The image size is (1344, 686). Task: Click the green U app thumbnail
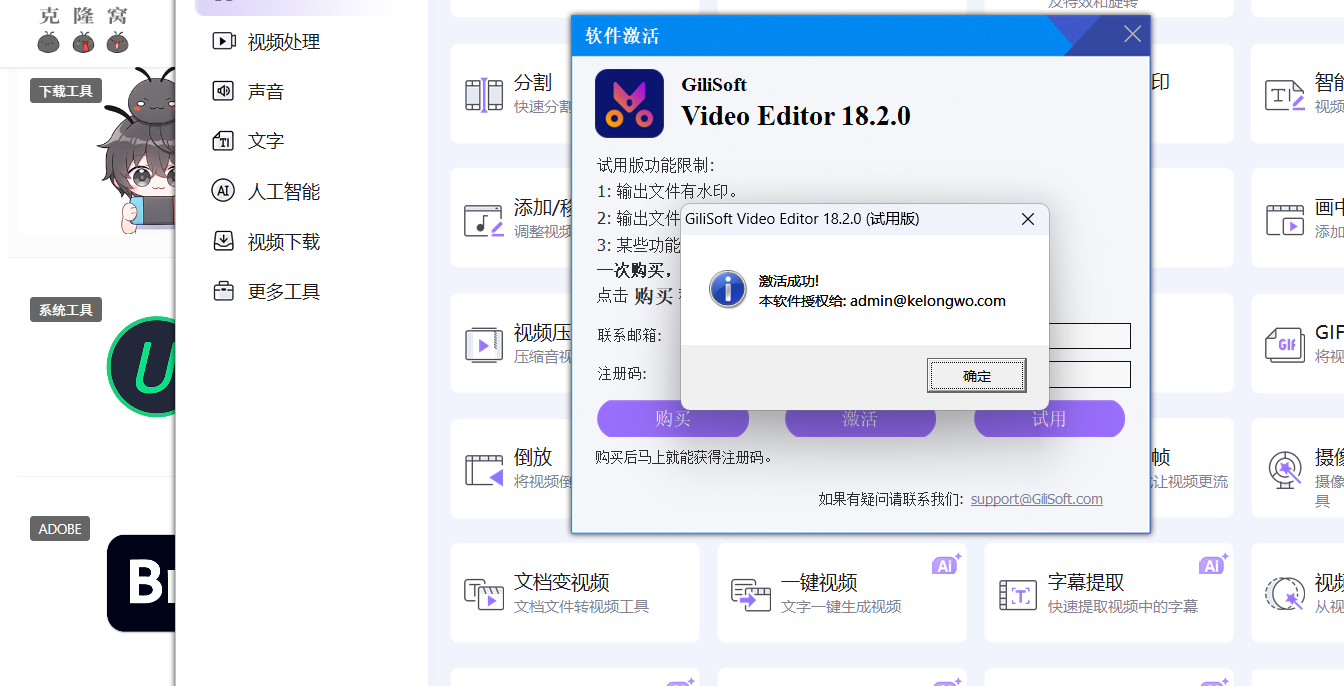tap(141, 367)
